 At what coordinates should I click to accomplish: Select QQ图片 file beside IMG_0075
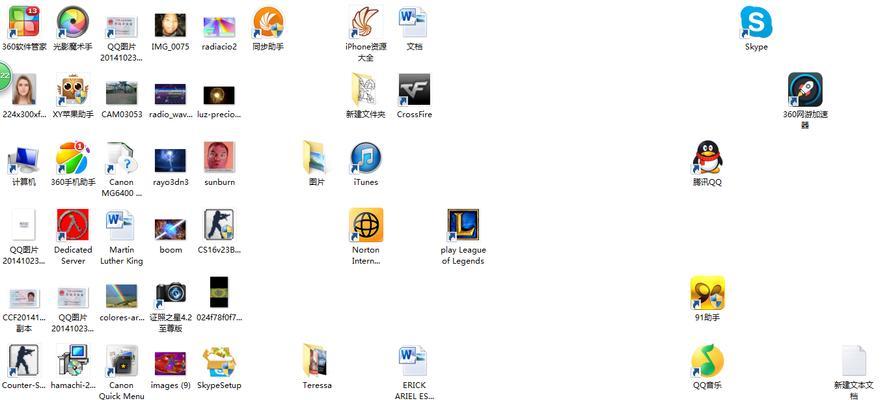[x=122, y=27]
